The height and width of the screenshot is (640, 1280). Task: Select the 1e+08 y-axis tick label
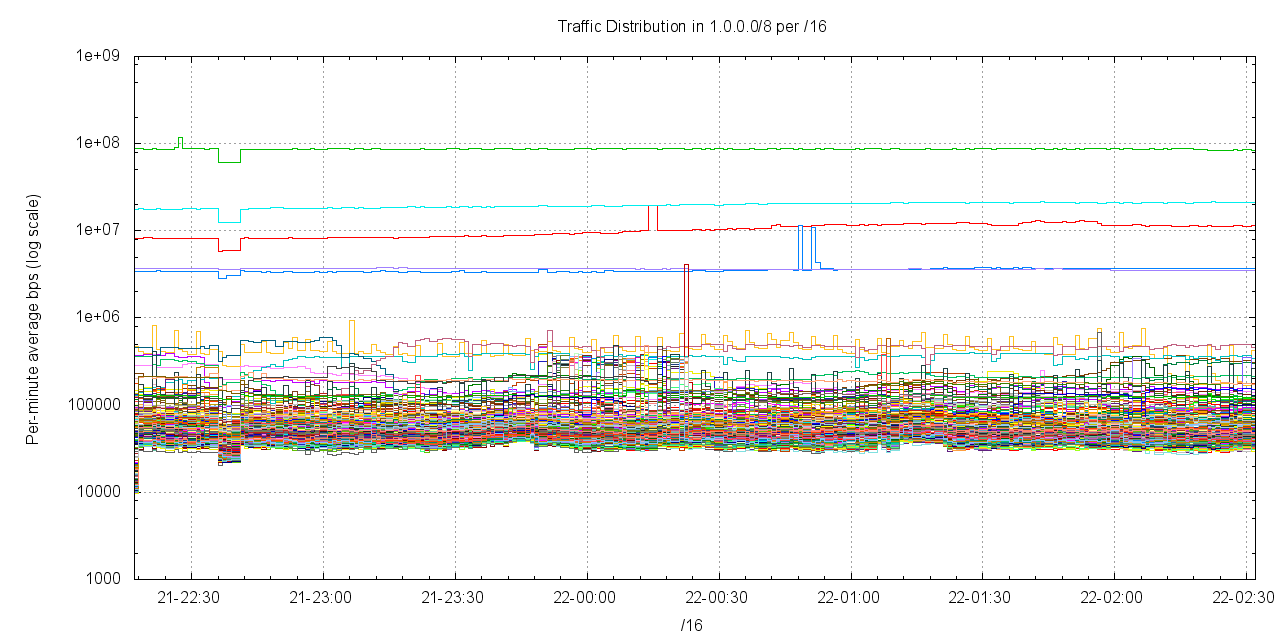[x=98, y=143]
